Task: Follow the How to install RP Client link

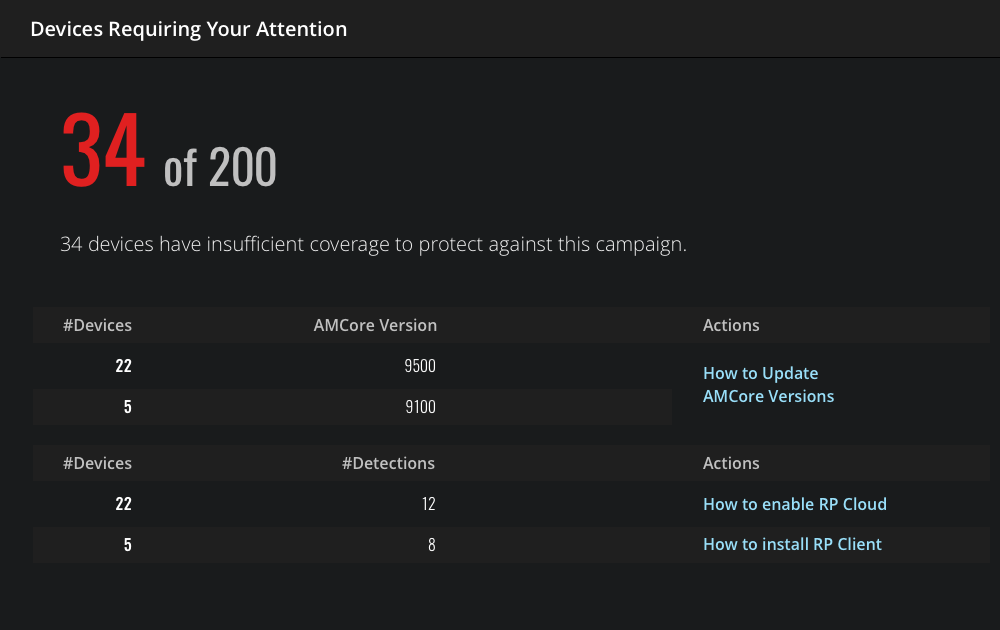Action: coord(792,544)
